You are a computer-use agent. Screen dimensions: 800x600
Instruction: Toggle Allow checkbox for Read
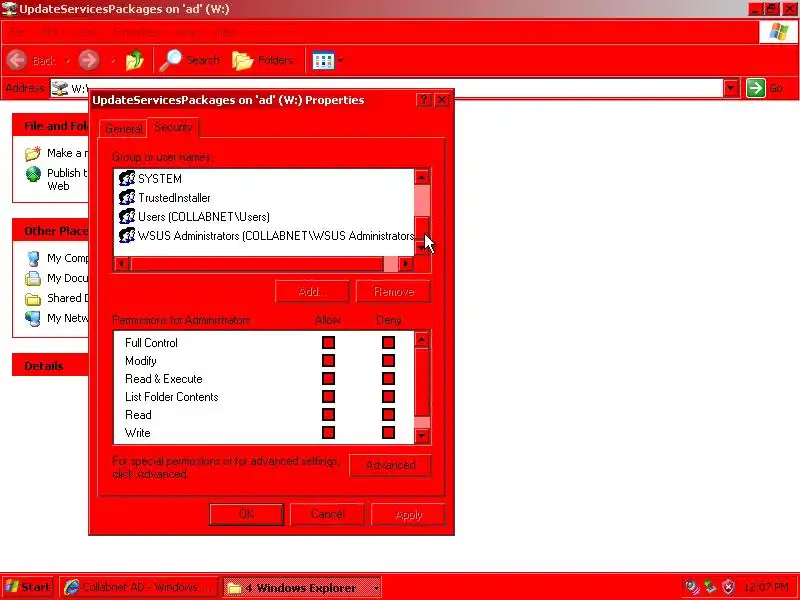tap(329, 414)
